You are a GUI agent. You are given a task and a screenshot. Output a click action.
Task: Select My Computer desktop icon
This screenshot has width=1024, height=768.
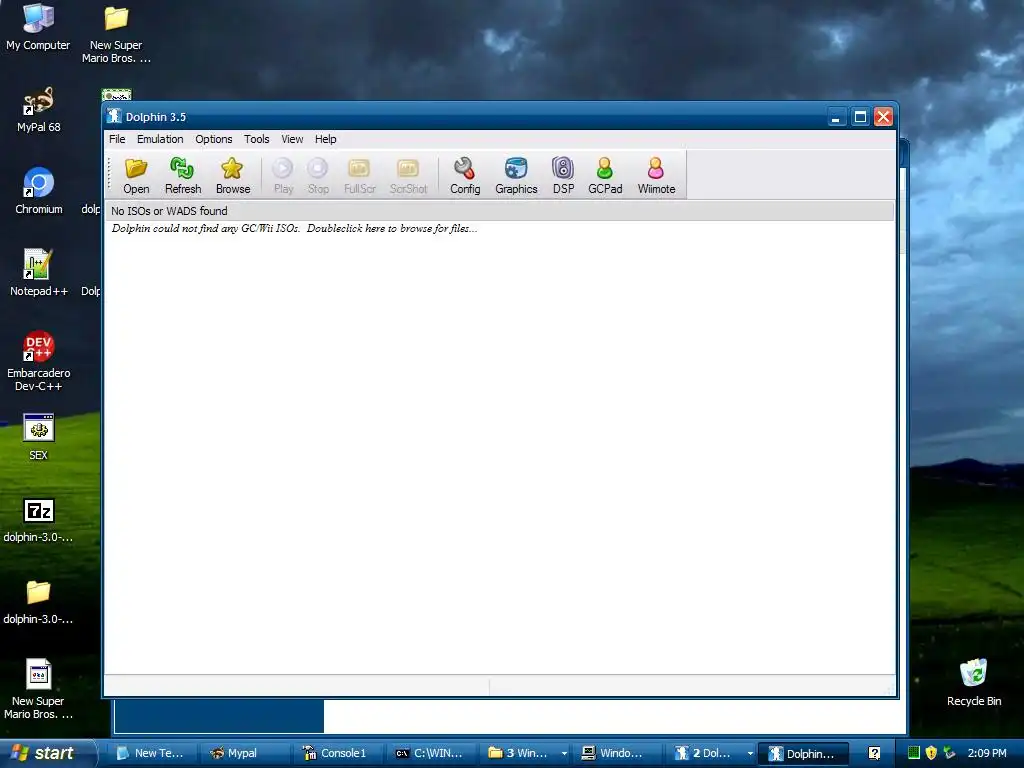38,27
